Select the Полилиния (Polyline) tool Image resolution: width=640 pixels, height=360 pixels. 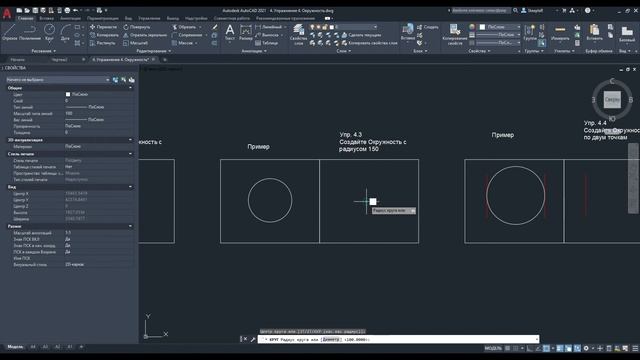[30, 32]
